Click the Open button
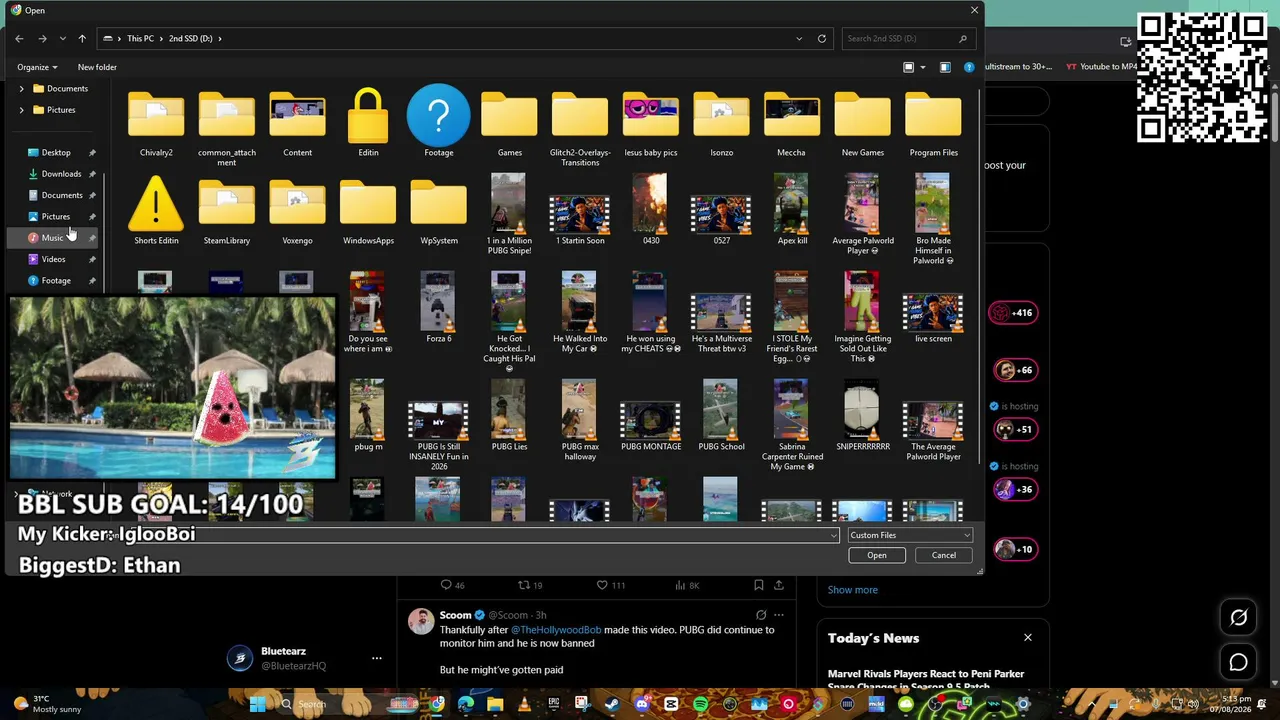The width and height of the screenshot is (1280, 720). [x=877, y=555]
